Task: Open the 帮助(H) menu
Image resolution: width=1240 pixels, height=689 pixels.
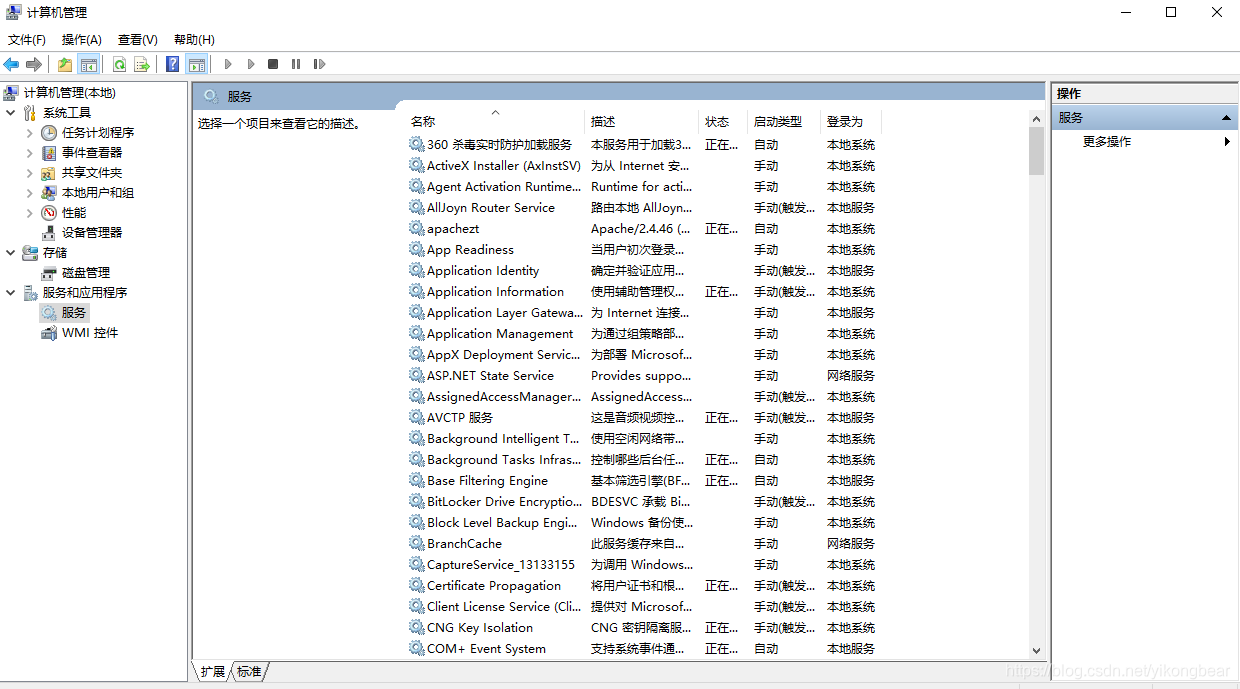Action: point(194,40)
